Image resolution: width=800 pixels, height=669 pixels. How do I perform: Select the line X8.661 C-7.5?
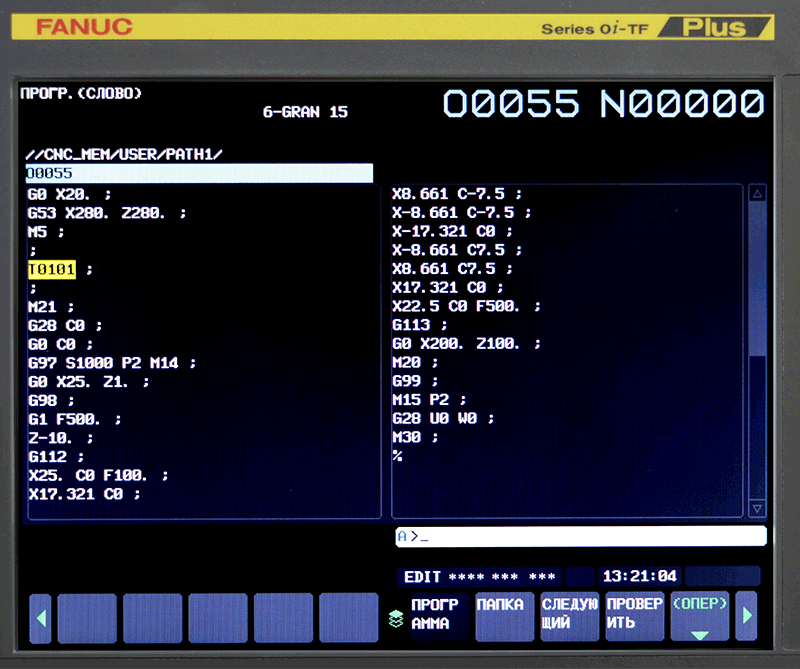457,194
